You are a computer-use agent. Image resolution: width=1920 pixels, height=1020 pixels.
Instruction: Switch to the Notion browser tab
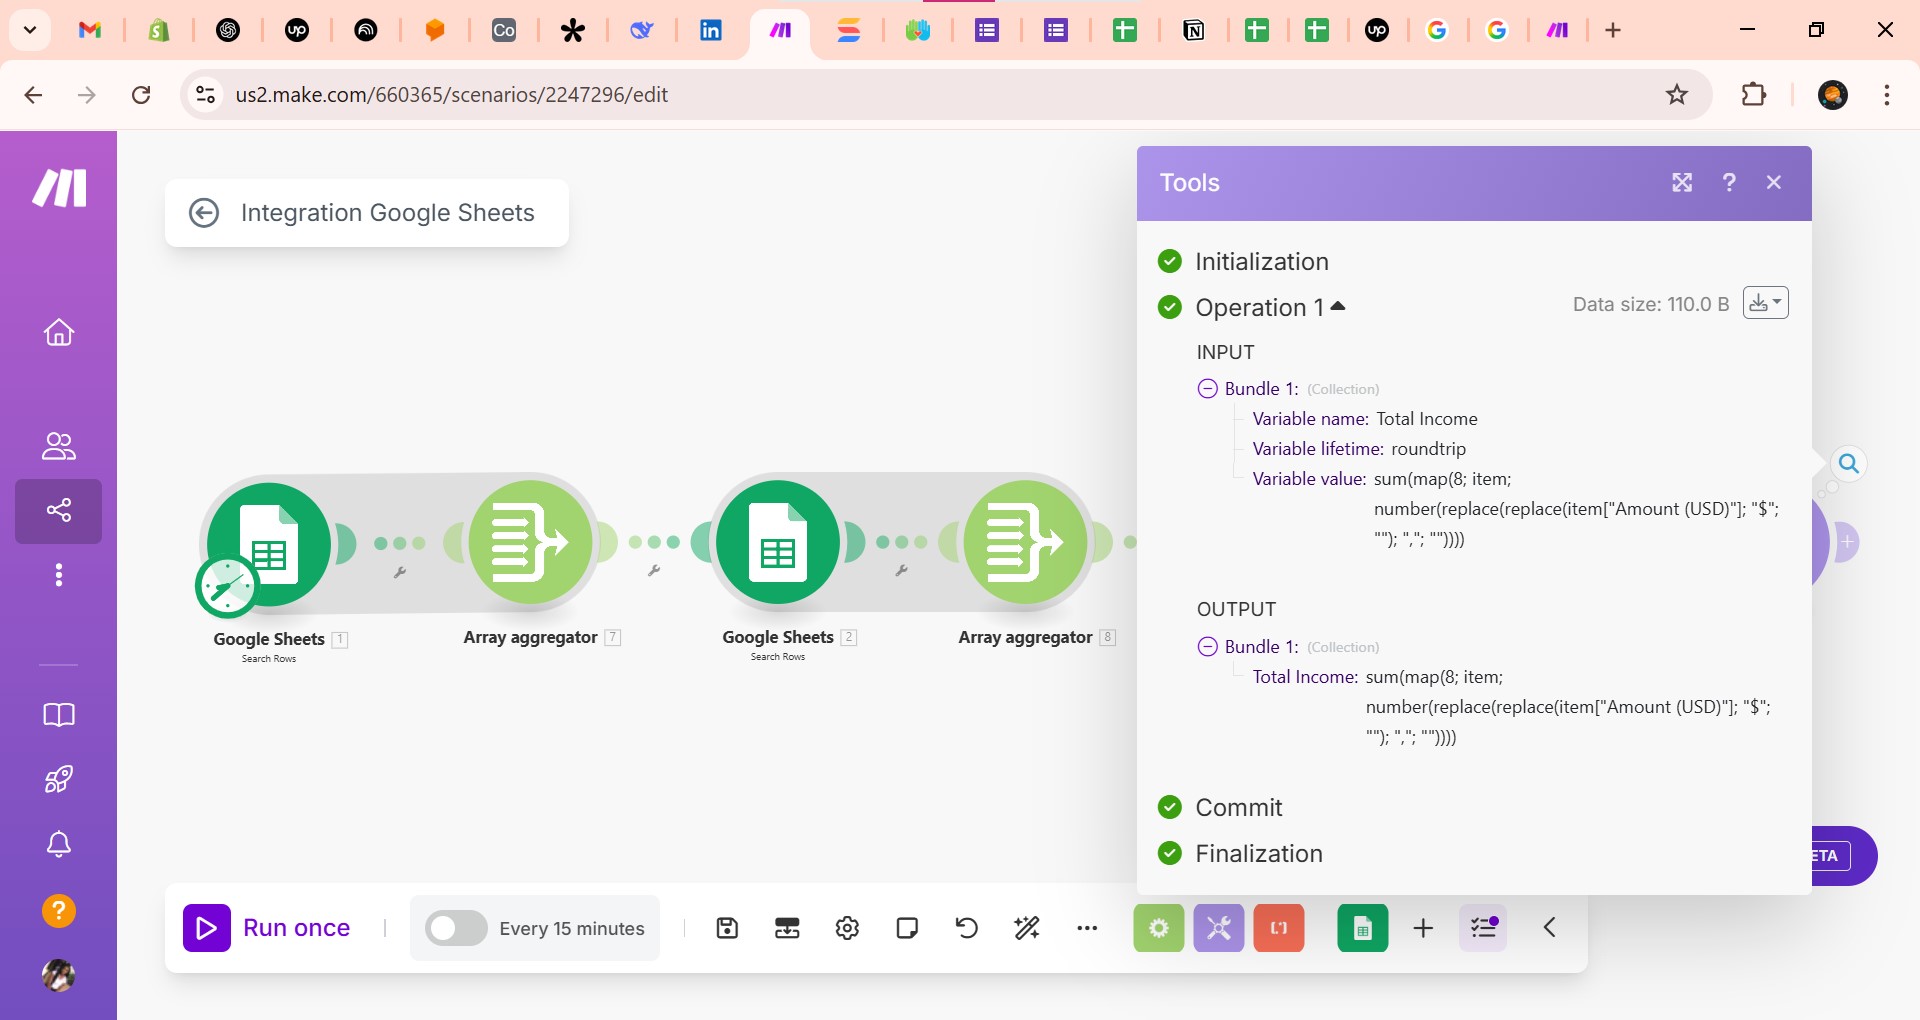pyautogui.click(x=1193, y=30)
